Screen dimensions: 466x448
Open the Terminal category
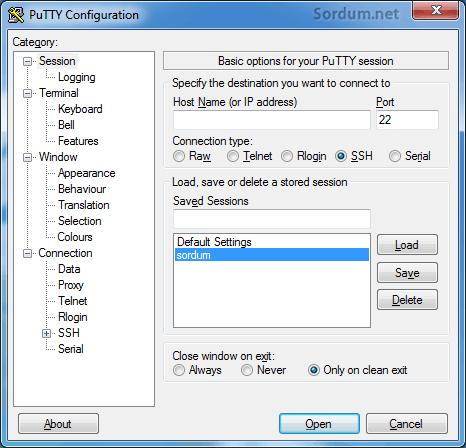(x=59, y=93)
